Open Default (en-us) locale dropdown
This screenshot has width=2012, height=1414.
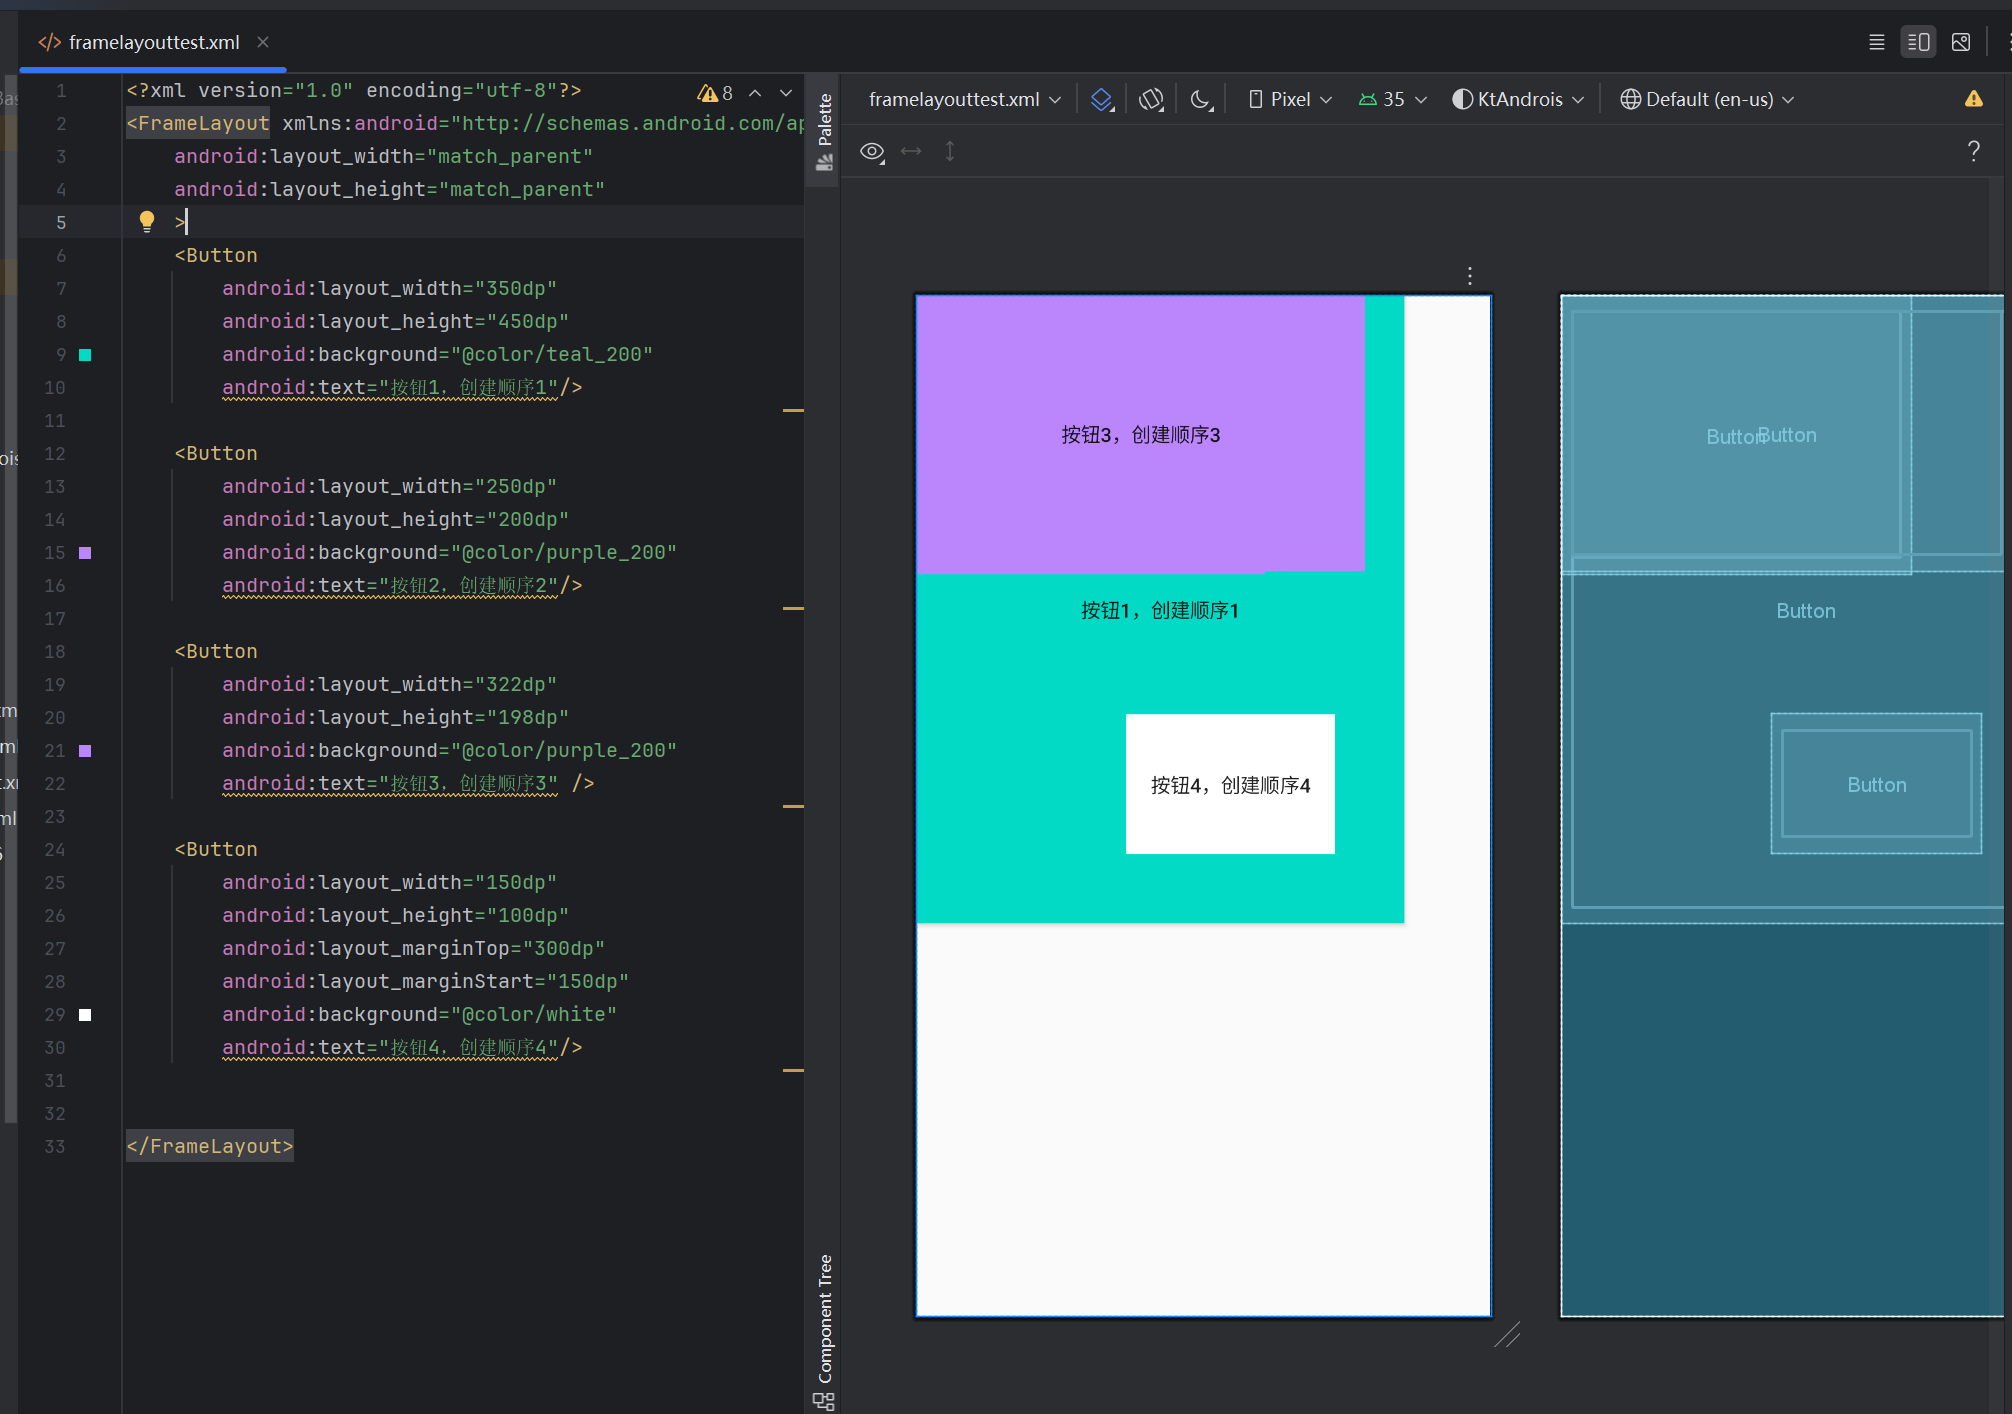pos(1707,99)
